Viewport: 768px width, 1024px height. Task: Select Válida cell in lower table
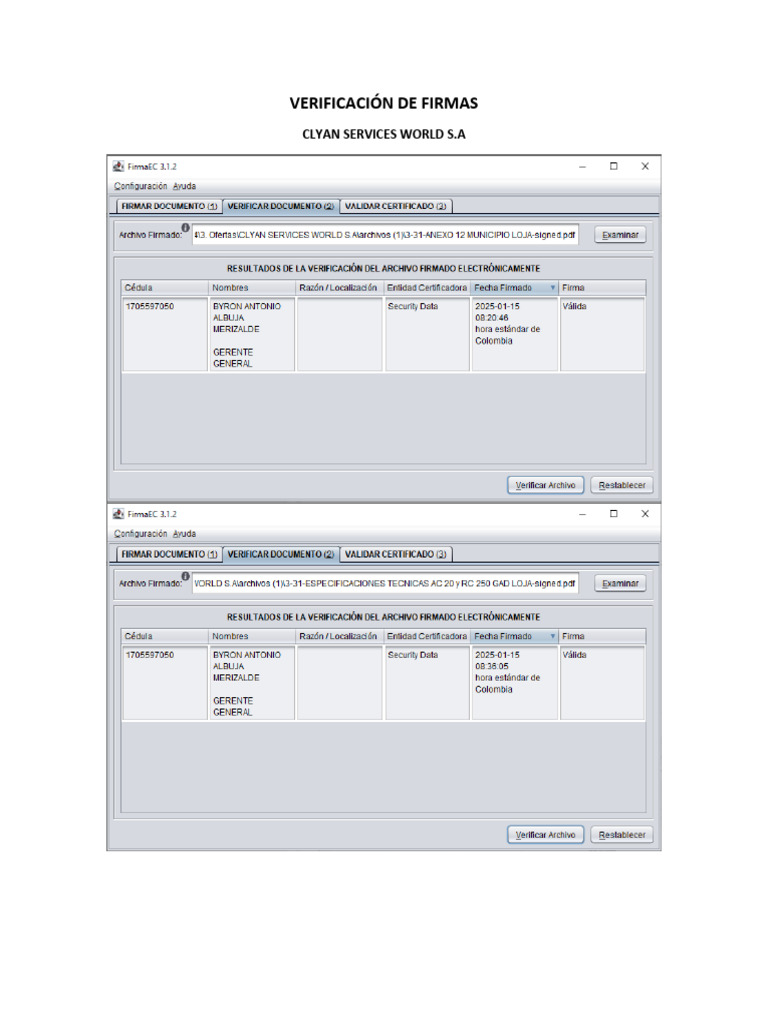602,683
